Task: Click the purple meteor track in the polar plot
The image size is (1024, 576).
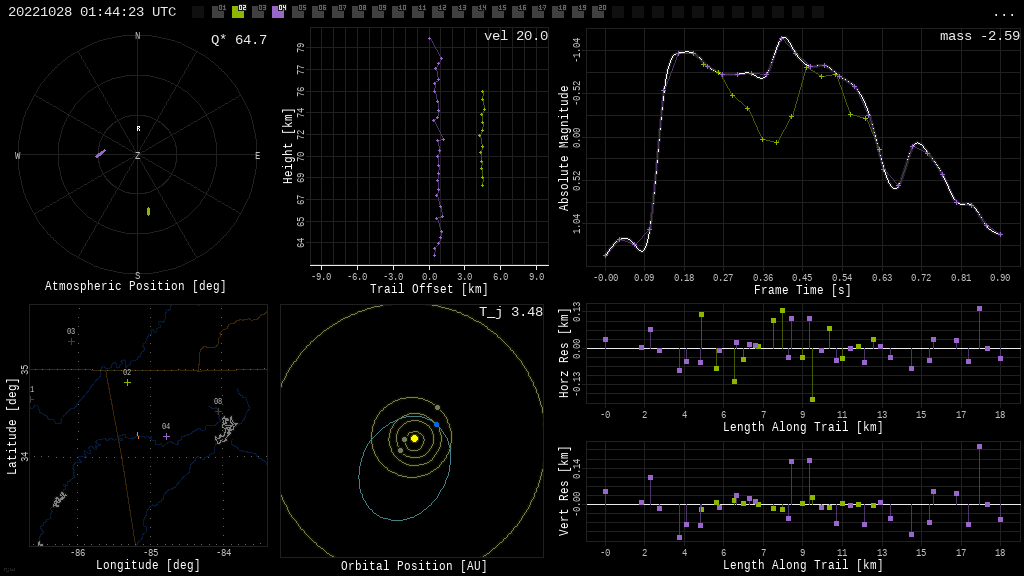Action: click(x=100, y=154)
